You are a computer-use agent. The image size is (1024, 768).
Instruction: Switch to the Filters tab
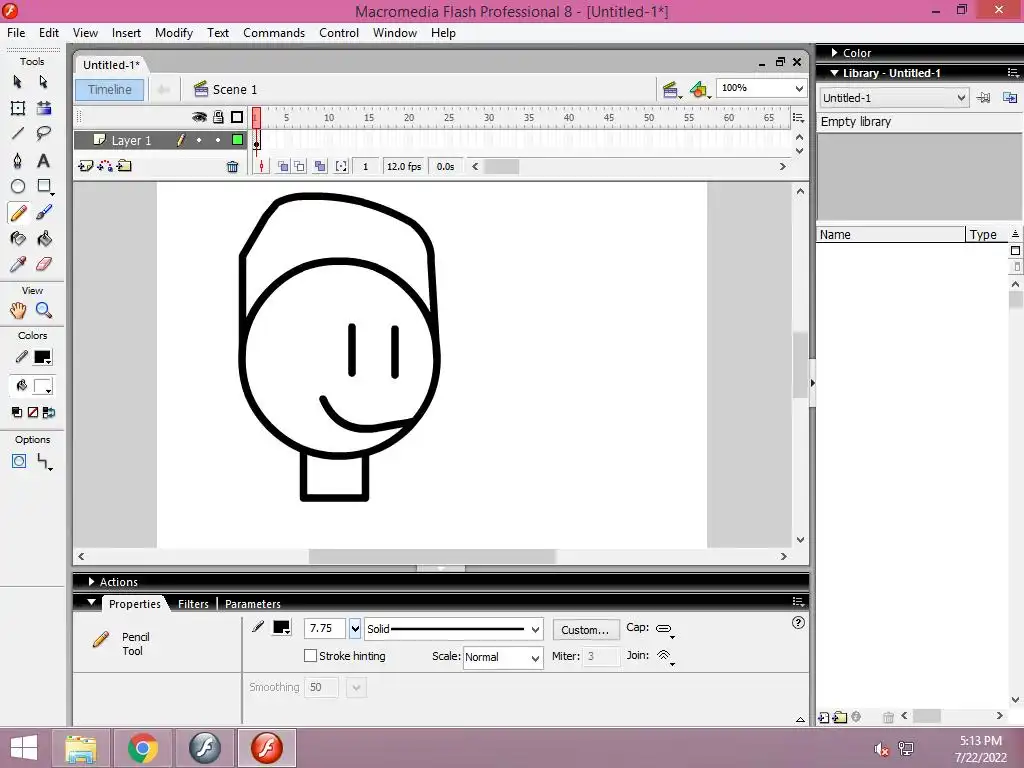point(193,604)
